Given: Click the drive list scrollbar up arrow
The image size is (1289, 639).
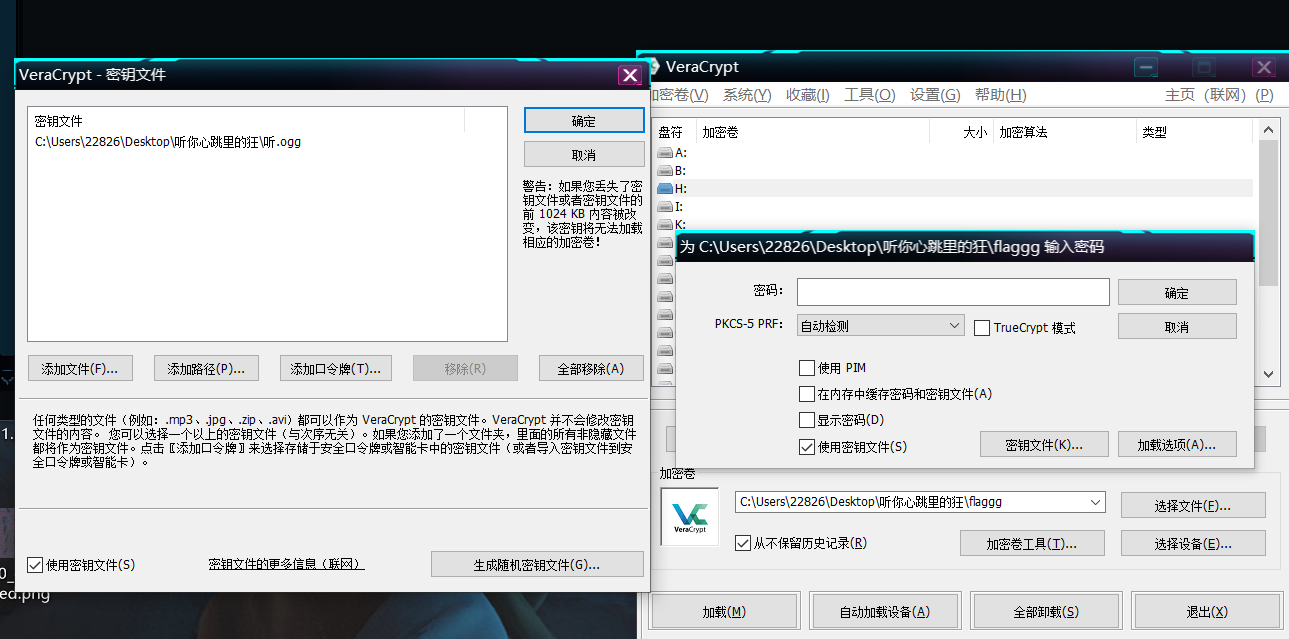Looking at the screenshot, I should (1268, 130).
